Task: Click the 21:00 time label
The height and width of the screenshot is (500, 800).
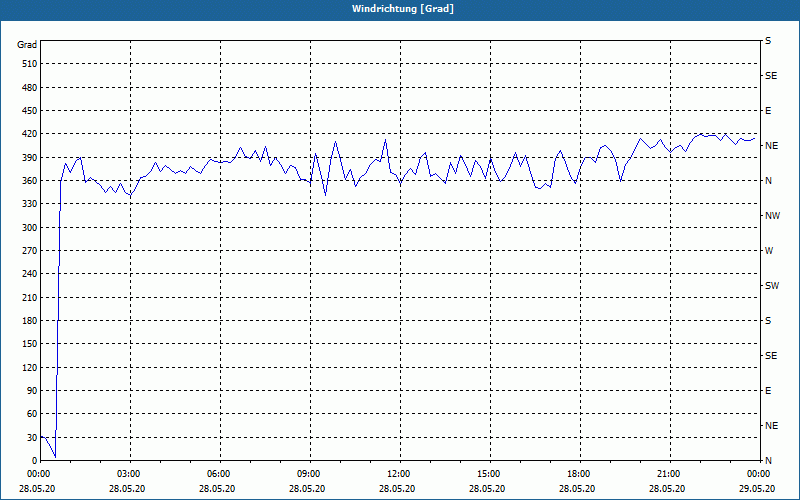Action: coord(670,474)
